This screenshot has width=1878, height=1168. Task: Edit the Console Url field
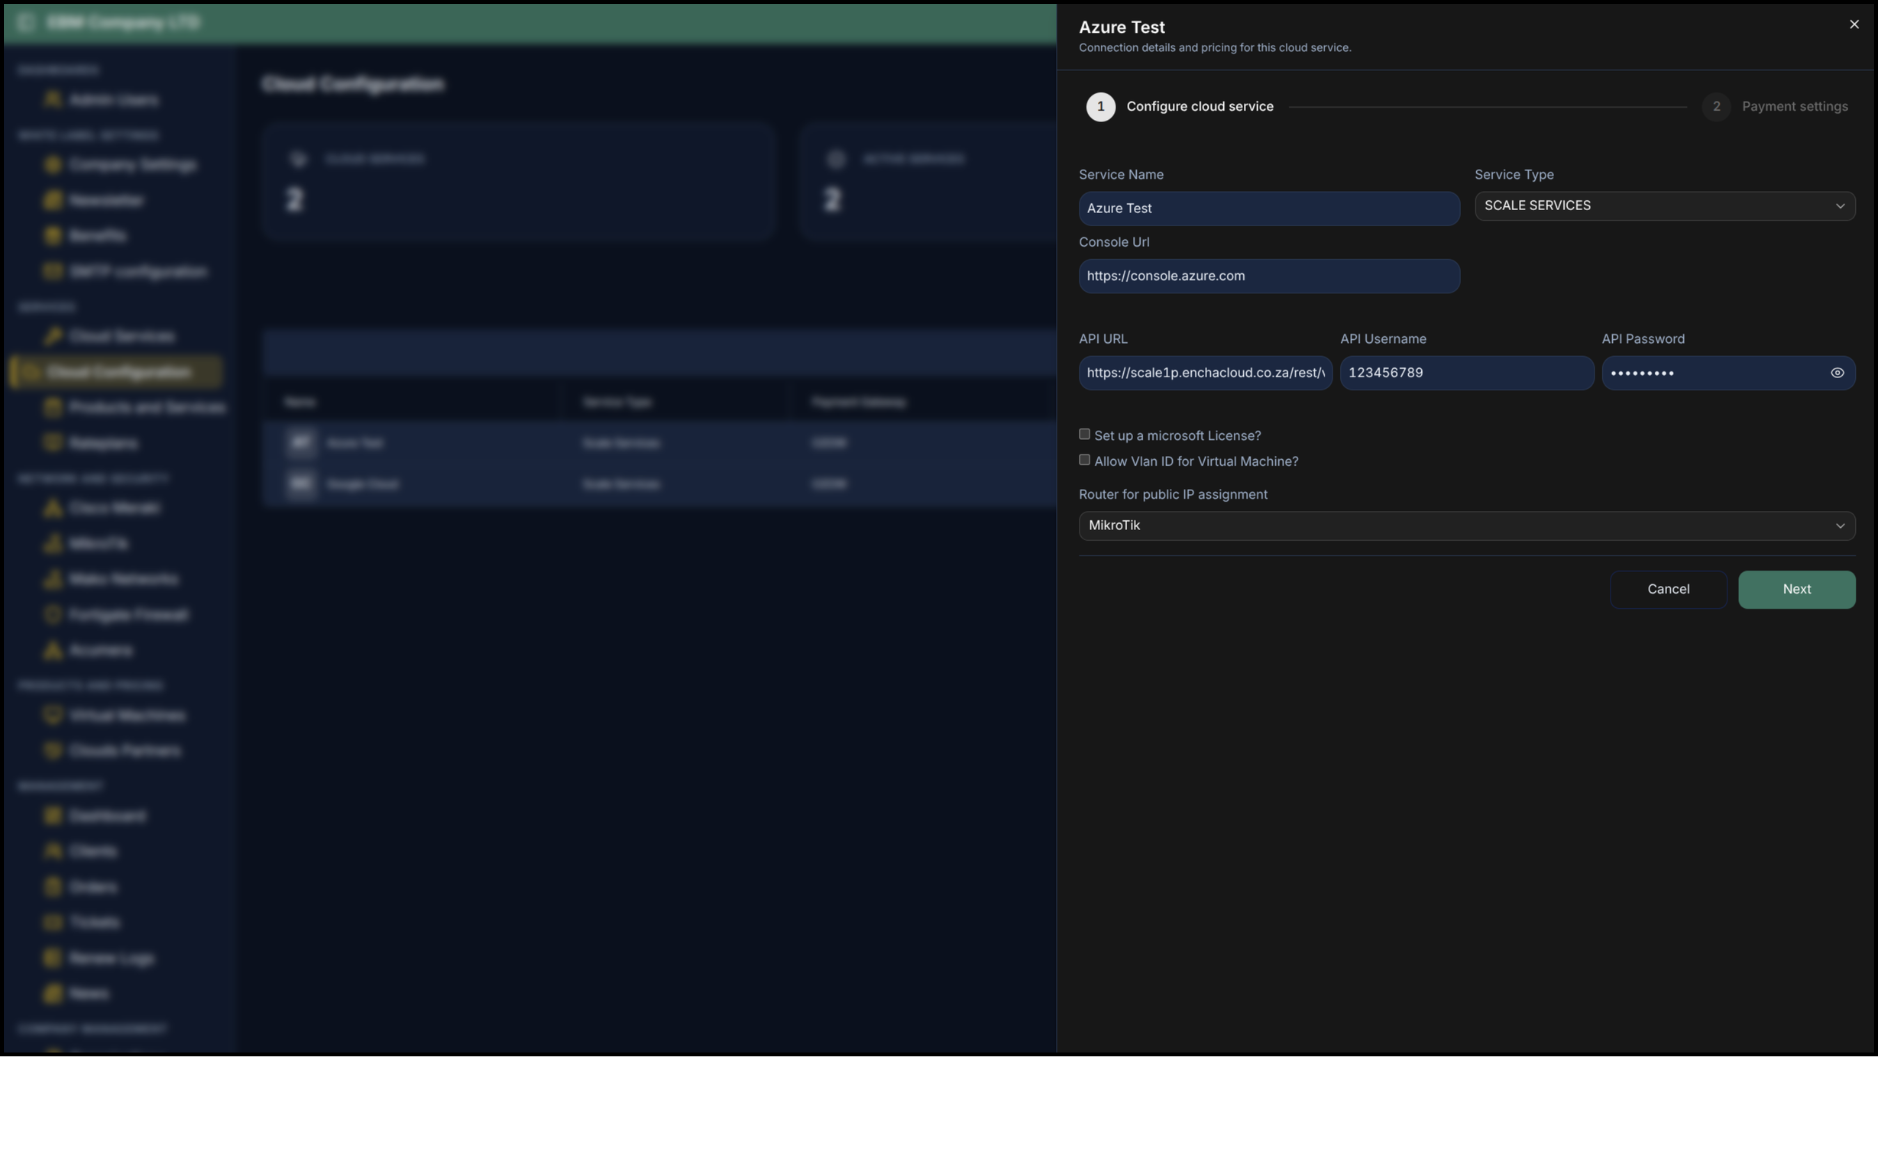[x=1269, y=277]
